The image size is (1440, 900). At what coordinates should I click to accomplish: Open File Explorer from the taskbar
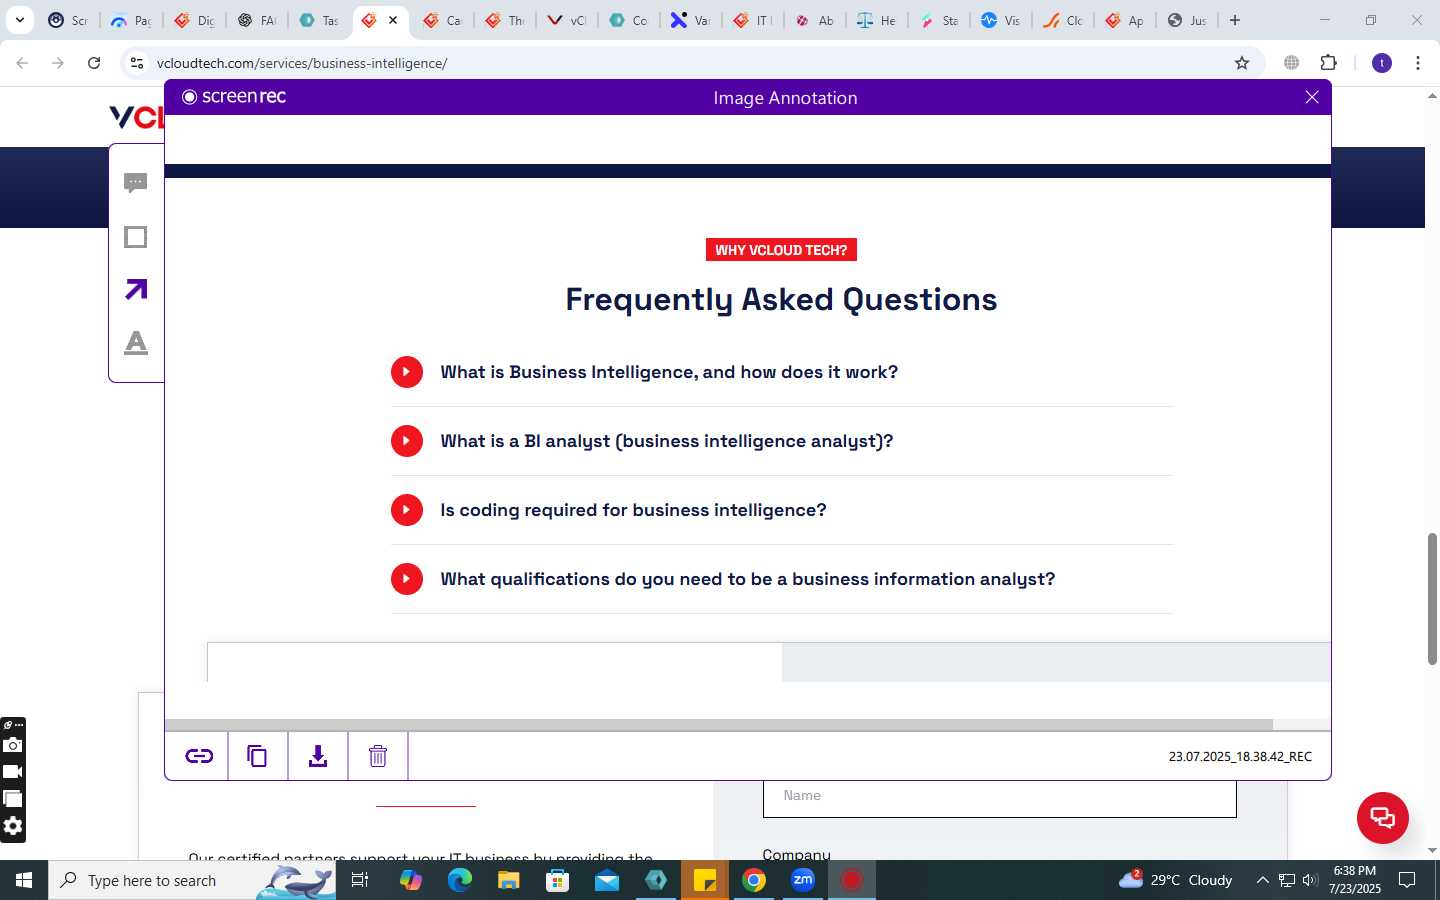point(509,880)
